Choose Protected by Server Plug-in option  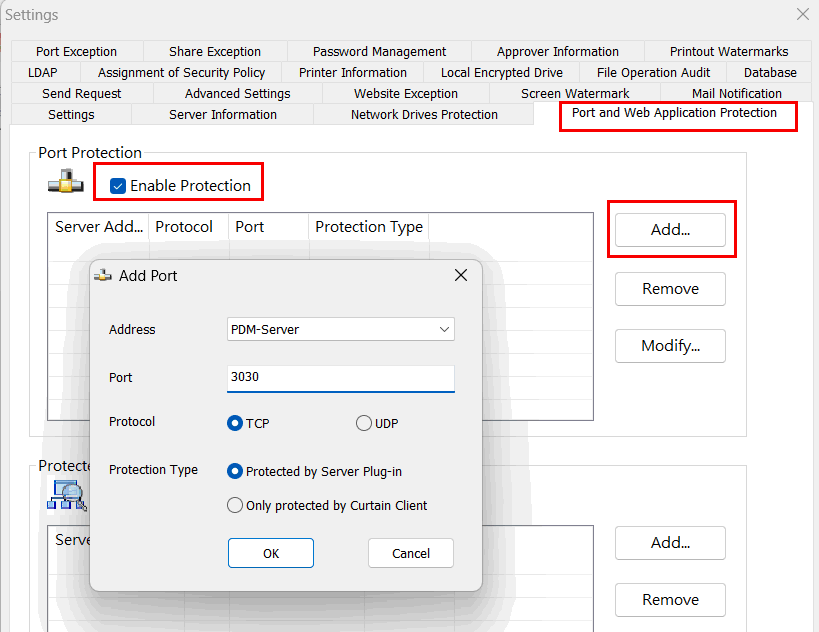[236, 471]
